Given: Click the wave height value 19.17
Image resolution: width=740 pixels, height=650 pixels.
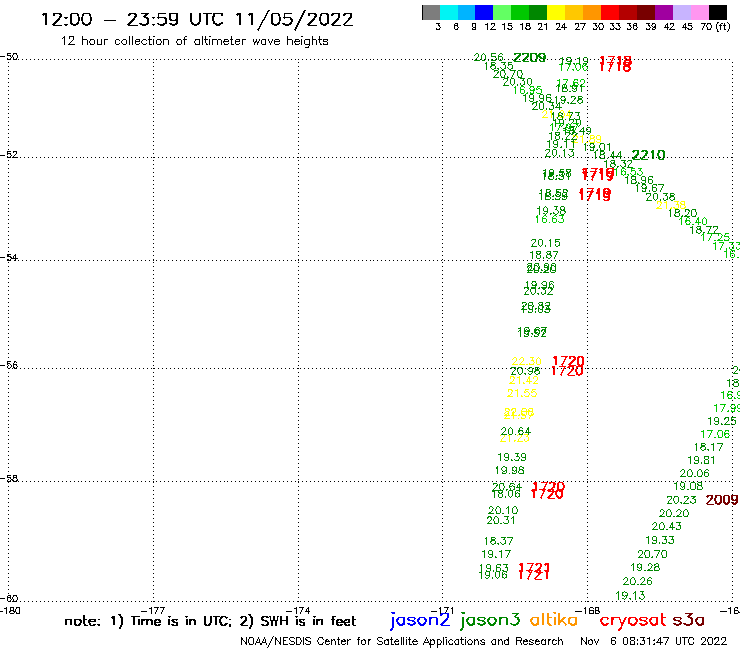Looking at the screenshot, I should (496, 554).
